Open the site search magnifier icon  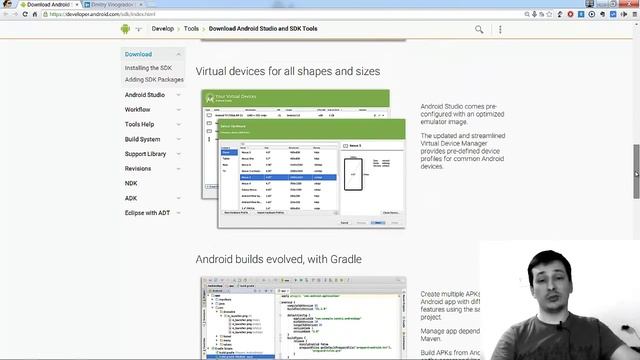[x=479, y=29]
